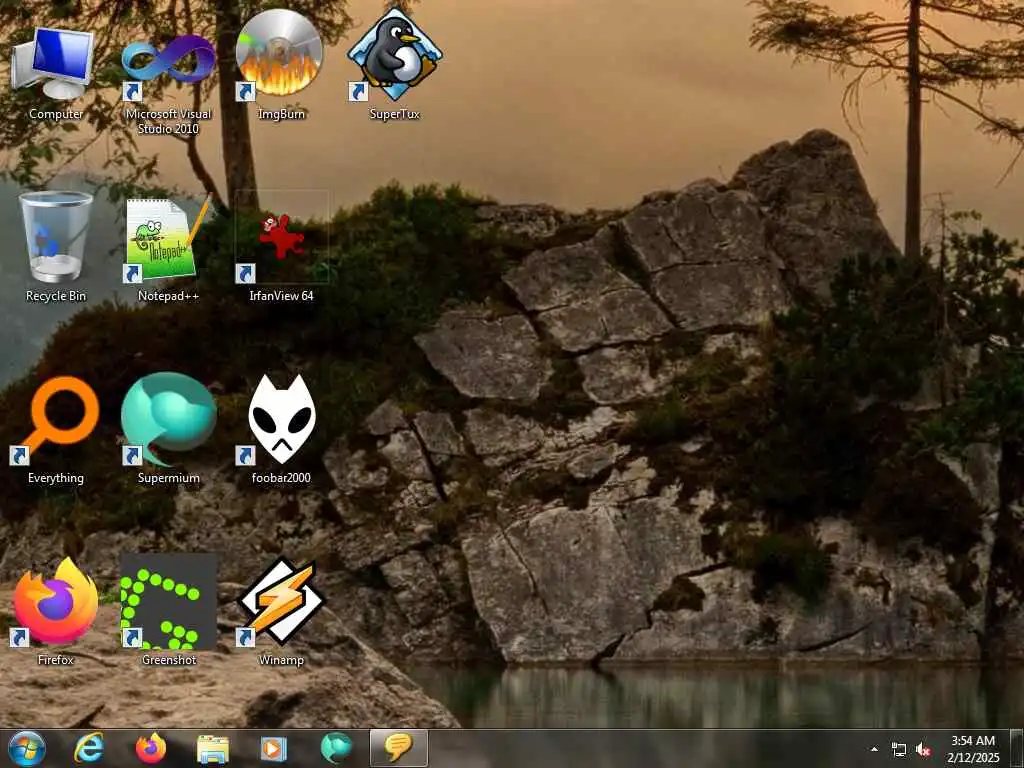Select the Notepad++ desktop shortcut
This screenshot has width=1024, height=768.
[168, 247]
